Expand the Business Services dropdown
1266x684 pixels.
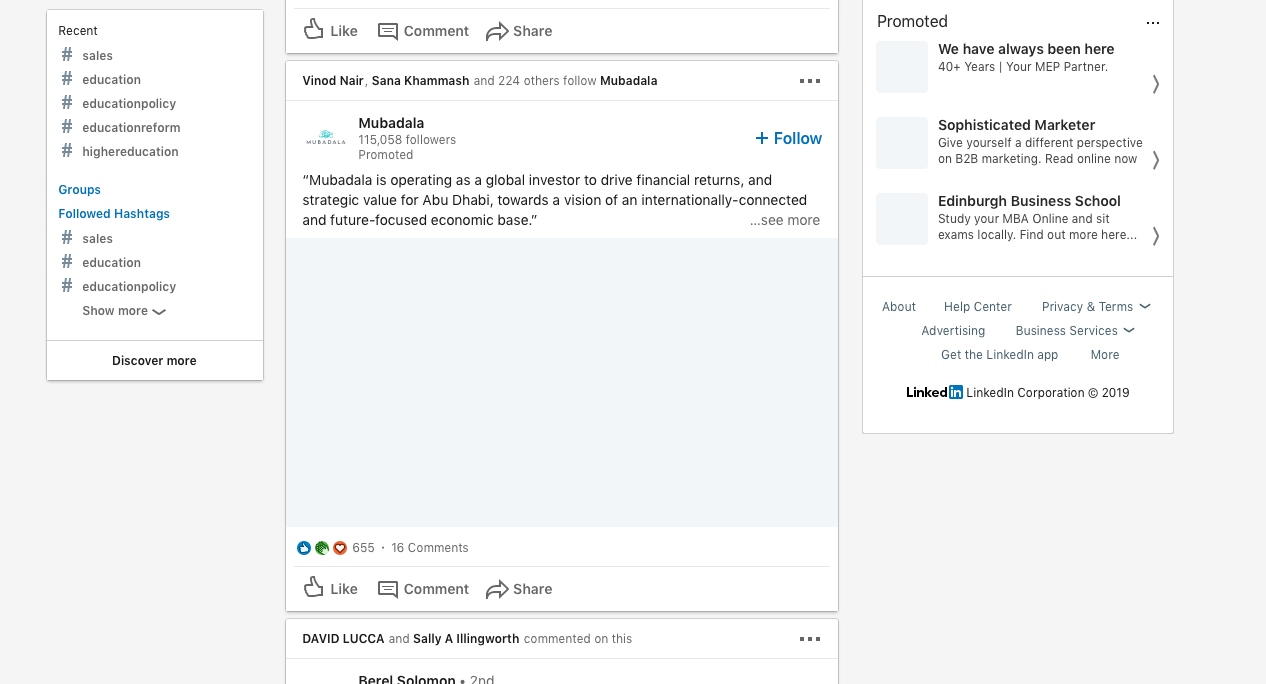(1075, 331)
